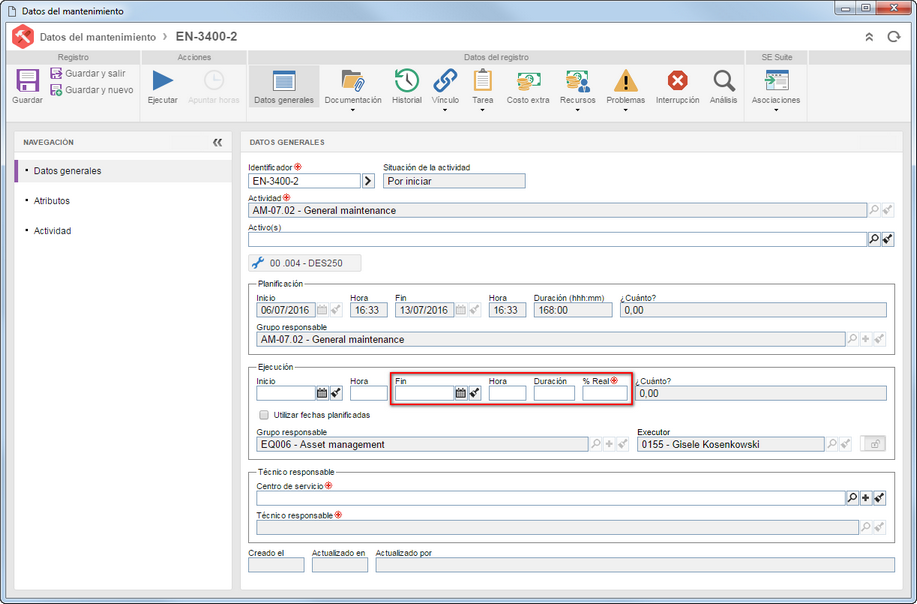Clear the Centro de servicio field with the brush

(879, 498)
